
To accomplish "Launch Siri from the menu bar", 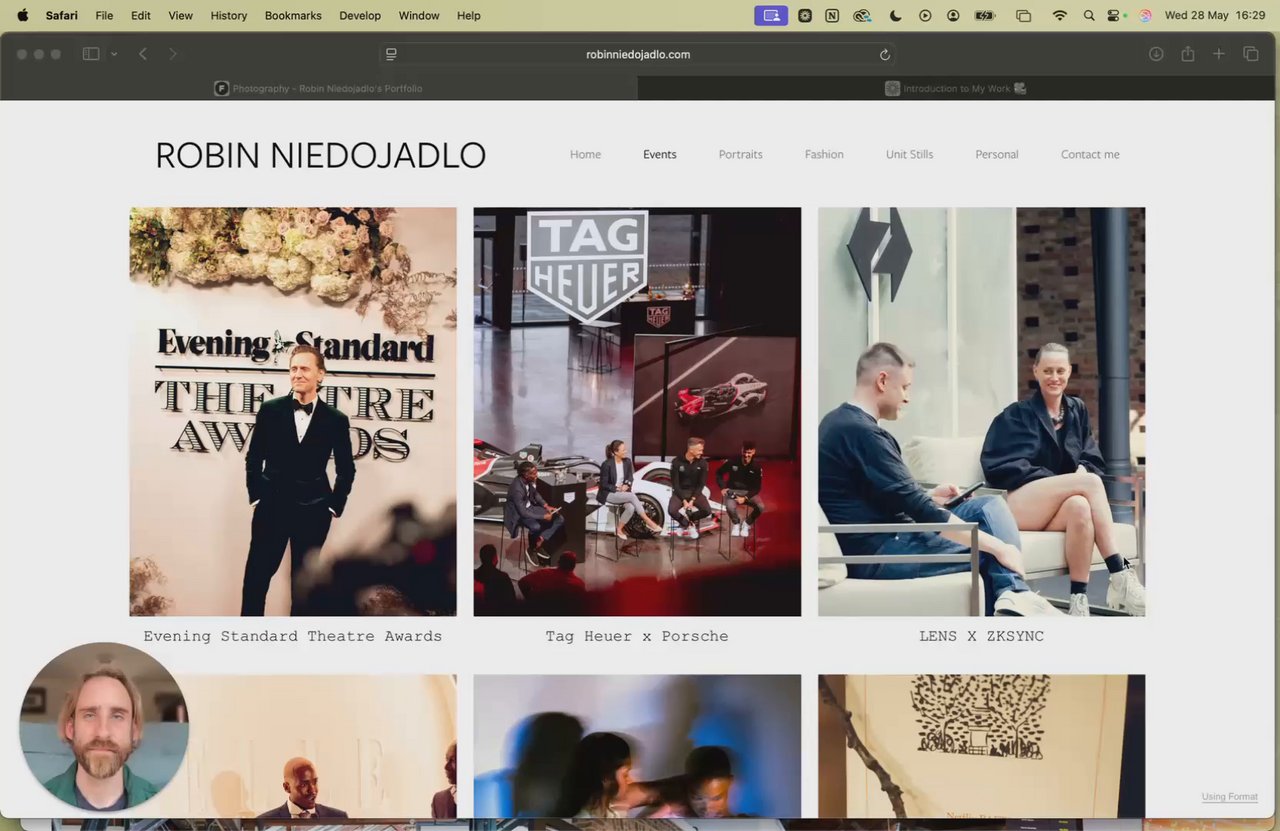I will pyautogui.click(x=1145, y=15).
